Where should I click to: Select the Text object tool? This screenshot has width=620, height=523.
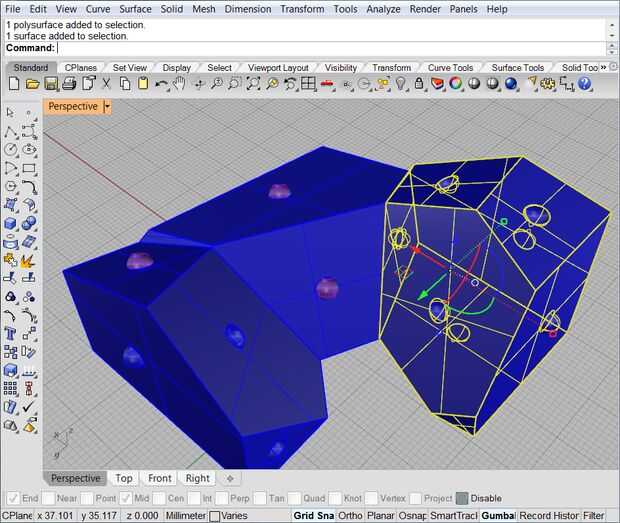click(11, 332)
